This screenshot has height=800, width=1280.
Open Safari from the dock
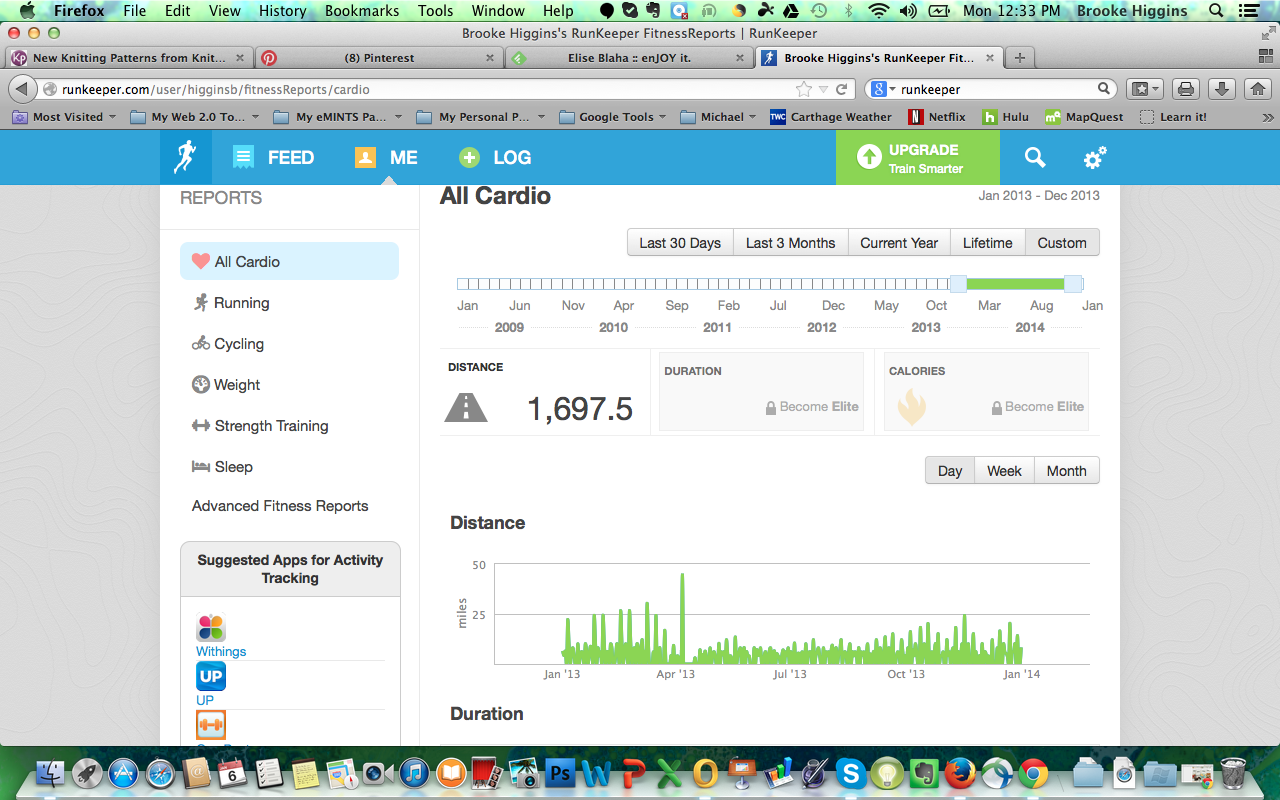tap(160, 773)
